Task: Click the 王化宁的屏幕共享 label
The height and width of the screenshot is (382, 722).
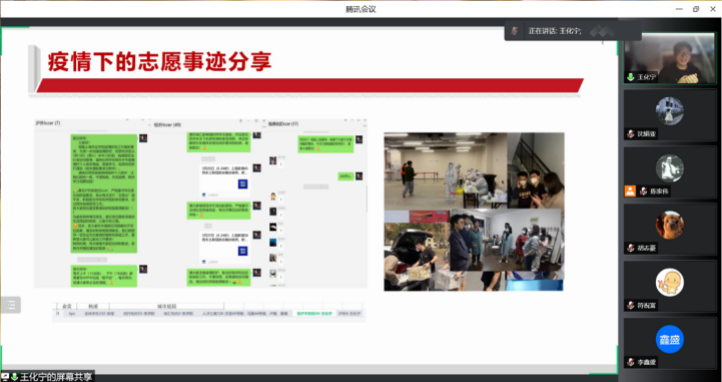Action: click(56, 377)
